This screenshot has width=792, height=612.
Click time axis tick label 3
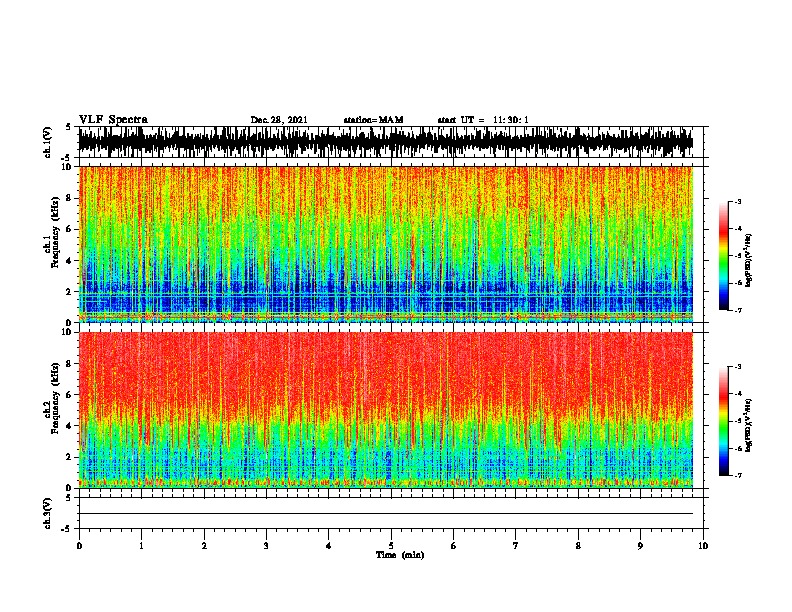pos(266,546)
